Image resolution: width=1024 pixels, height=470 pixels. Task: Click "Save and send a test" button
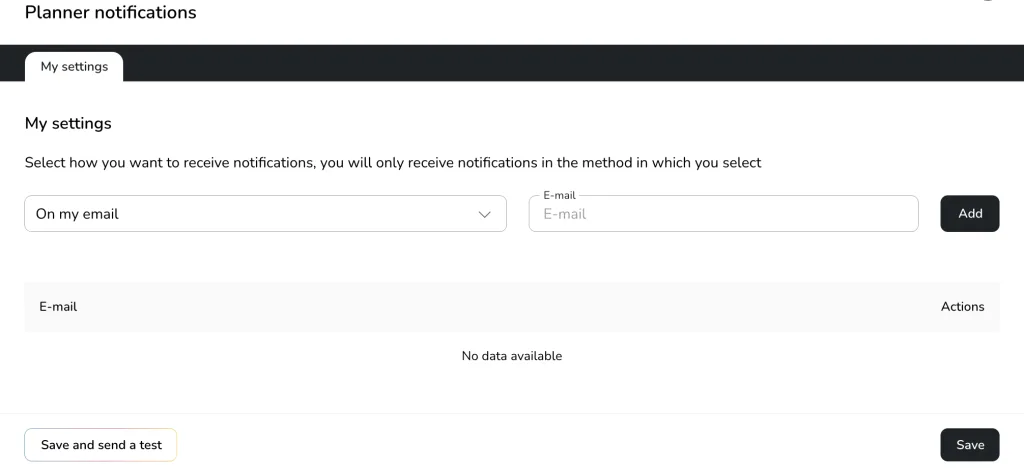pos(101,445)
